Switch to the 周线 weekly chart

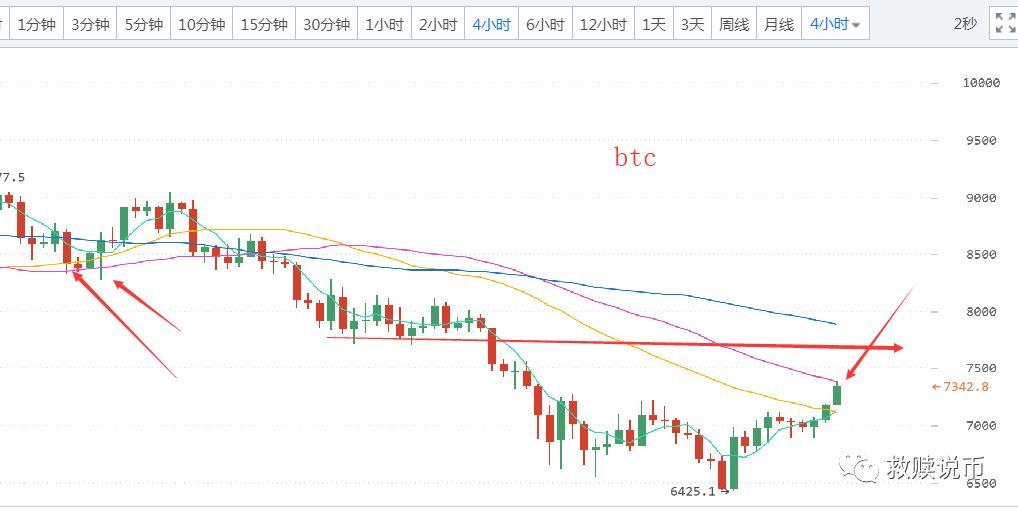click(x=734, y=24)
